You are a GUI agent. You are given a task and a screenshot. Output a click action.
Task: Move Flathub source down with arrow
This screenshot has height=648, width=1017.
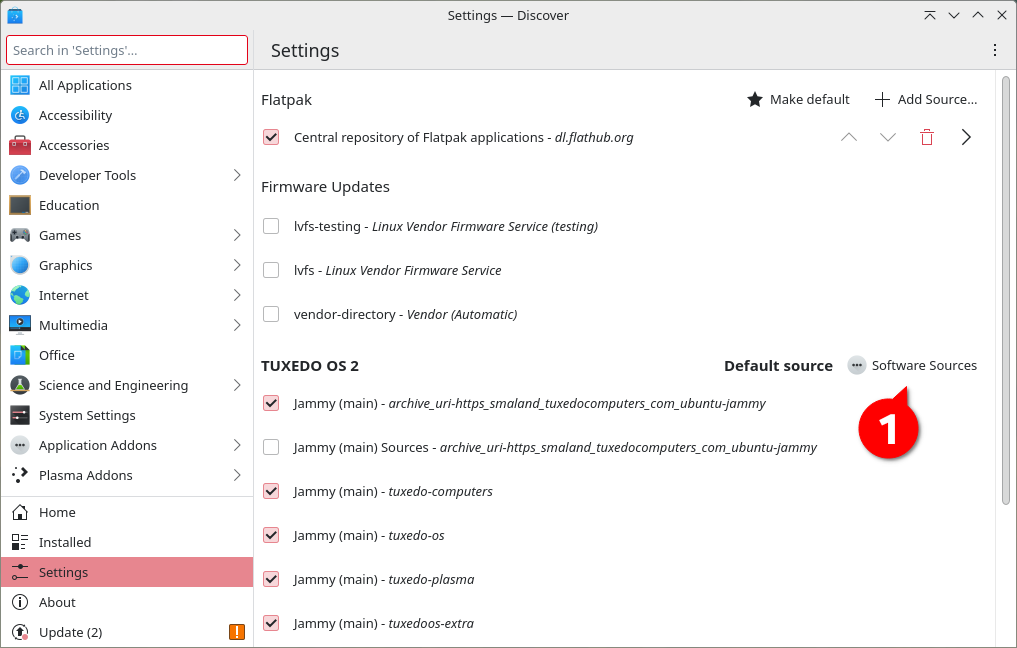tap(888, 137)
